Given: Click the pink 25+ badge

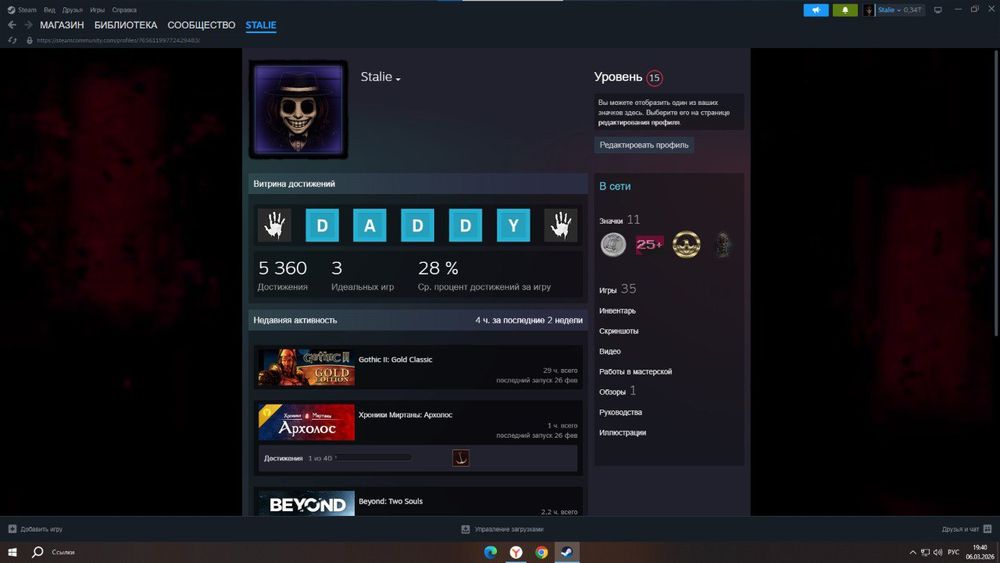Looking at the screenshot, I should (x=649, y=244).
